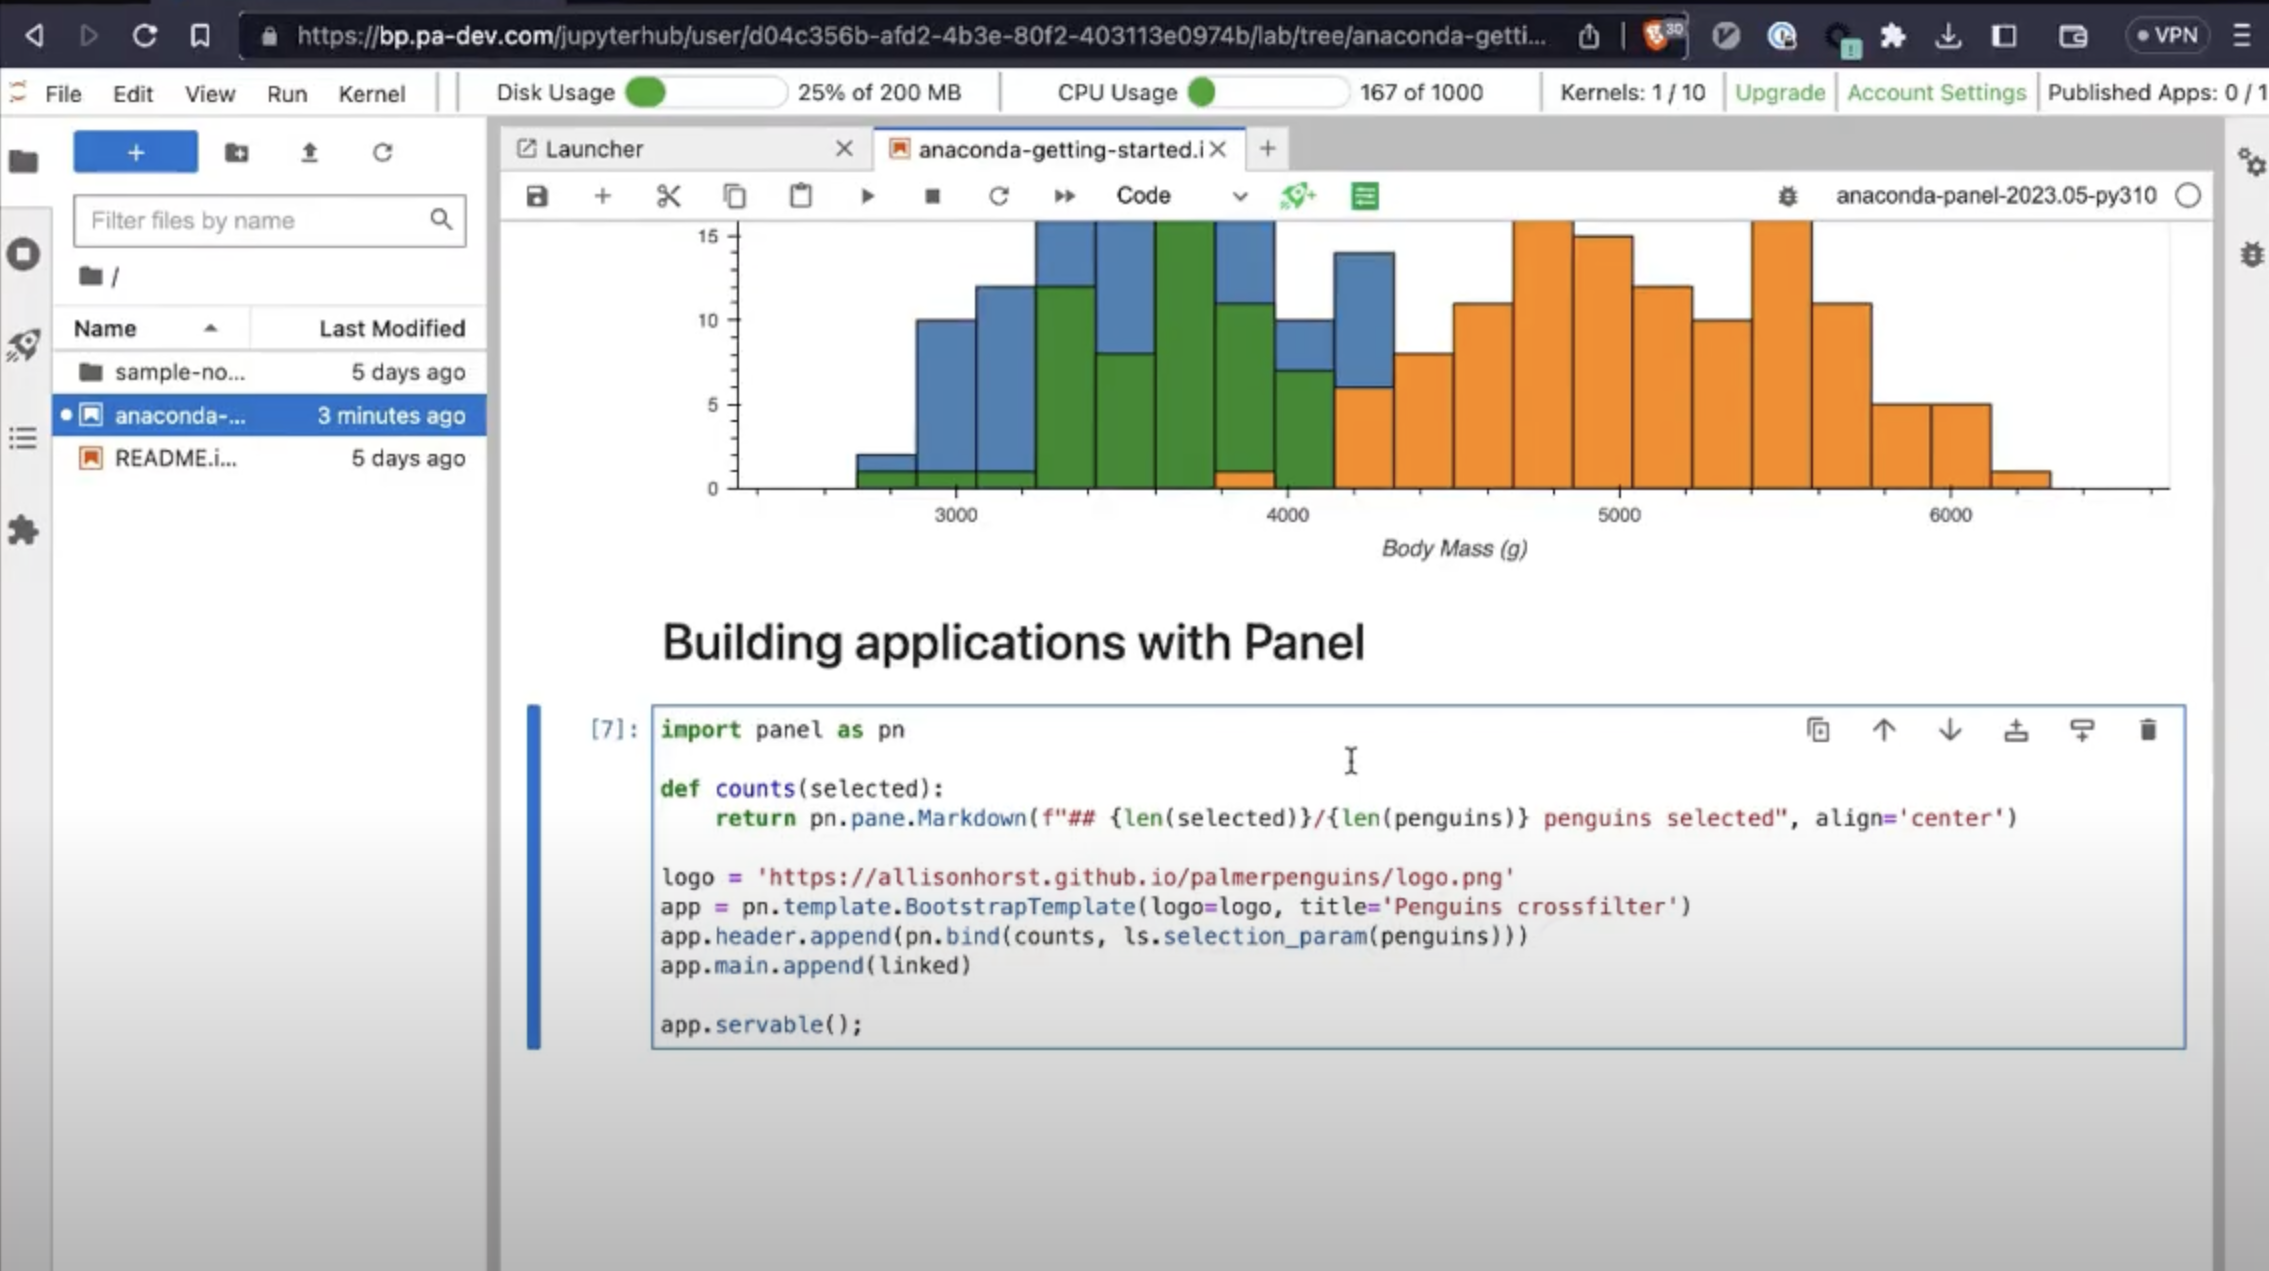Open the Run menu
Image resolution: width=2269 pixels, height=1271 pixels.
tap(287, 93)
